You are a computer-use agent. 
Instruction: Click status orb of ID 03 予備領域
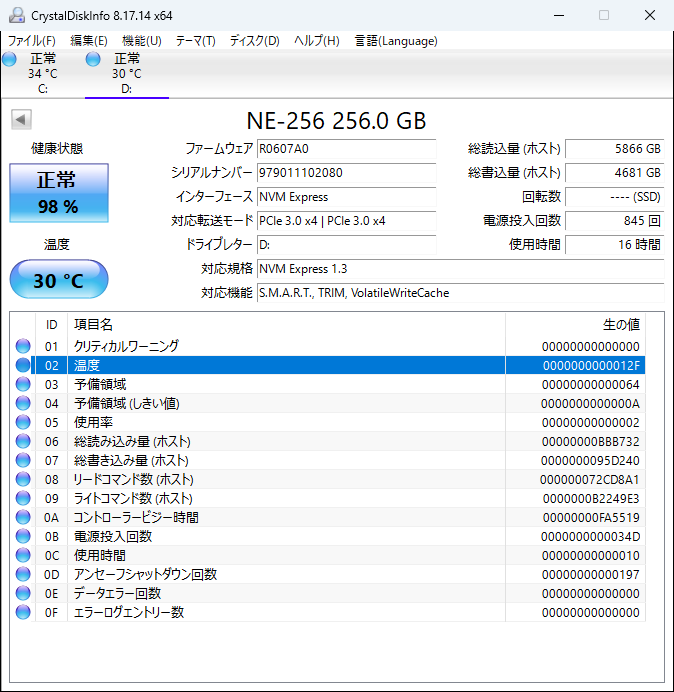point(23,384)
